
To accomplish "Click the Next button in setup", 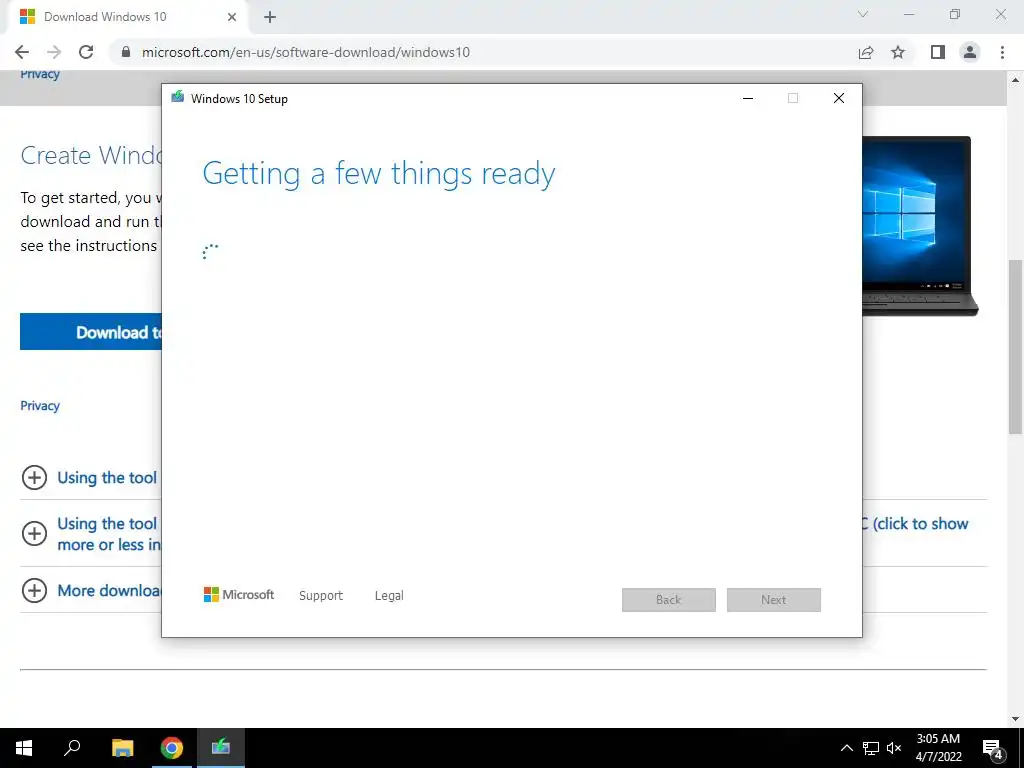I will [x=774, y=600].
